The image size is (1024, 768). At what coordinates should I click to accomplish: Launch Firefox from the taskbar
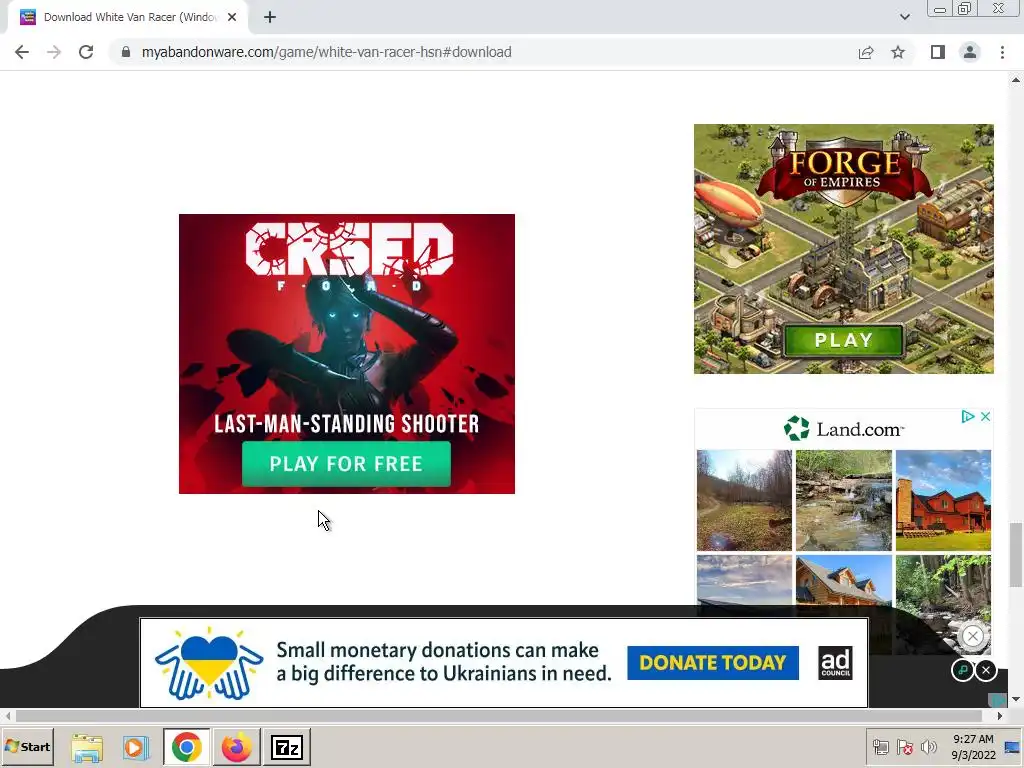coord(236,747)
